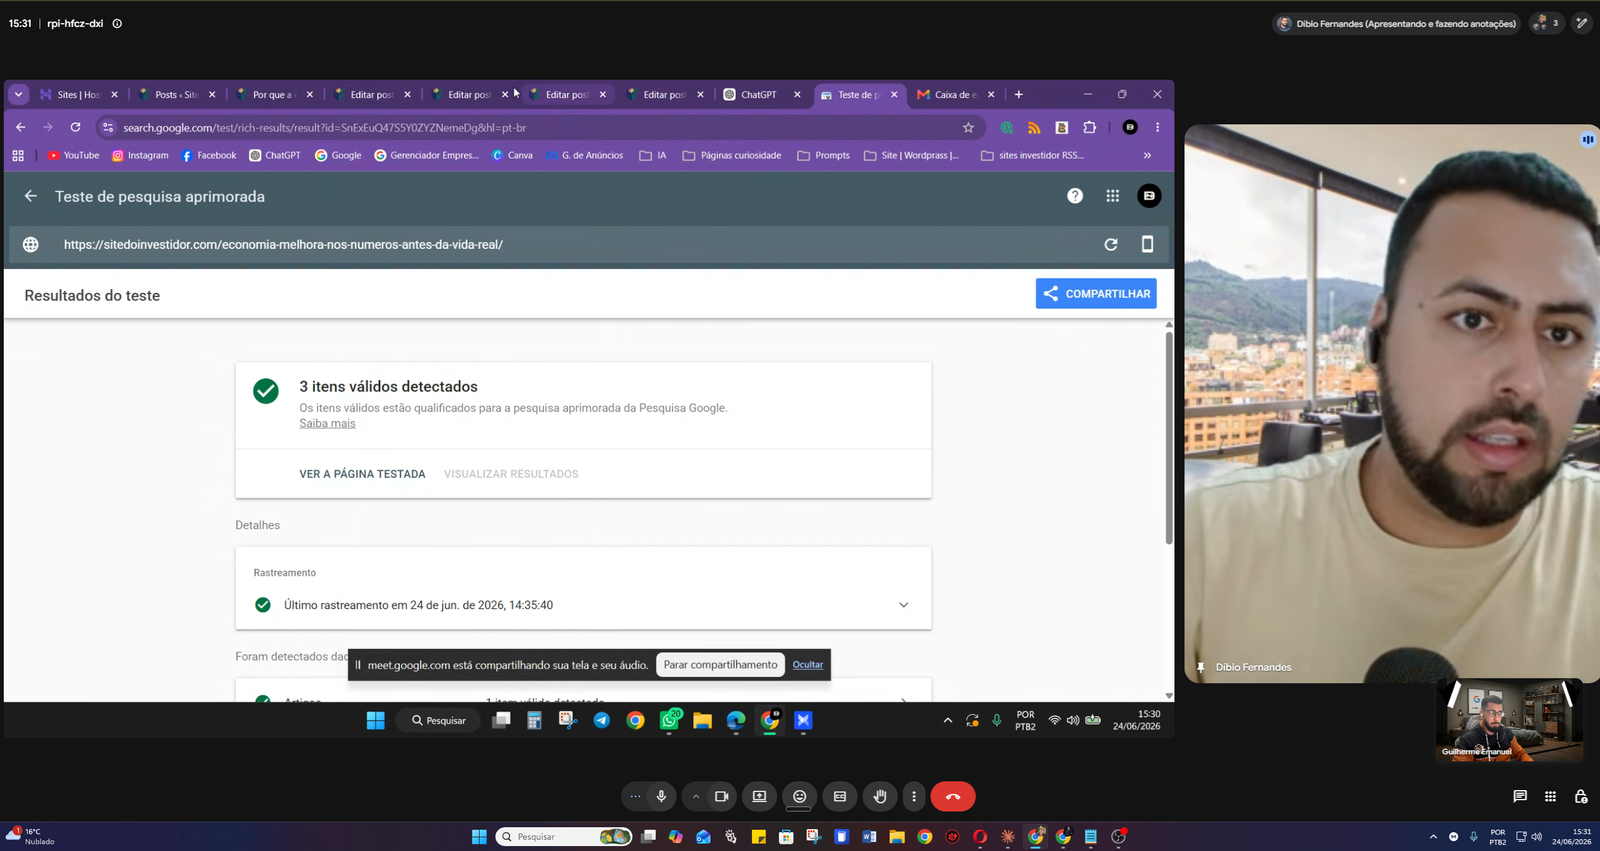Start screen presentation in Meet
Viewport: 1600px width, 851px height.
[x=759, y=797]
